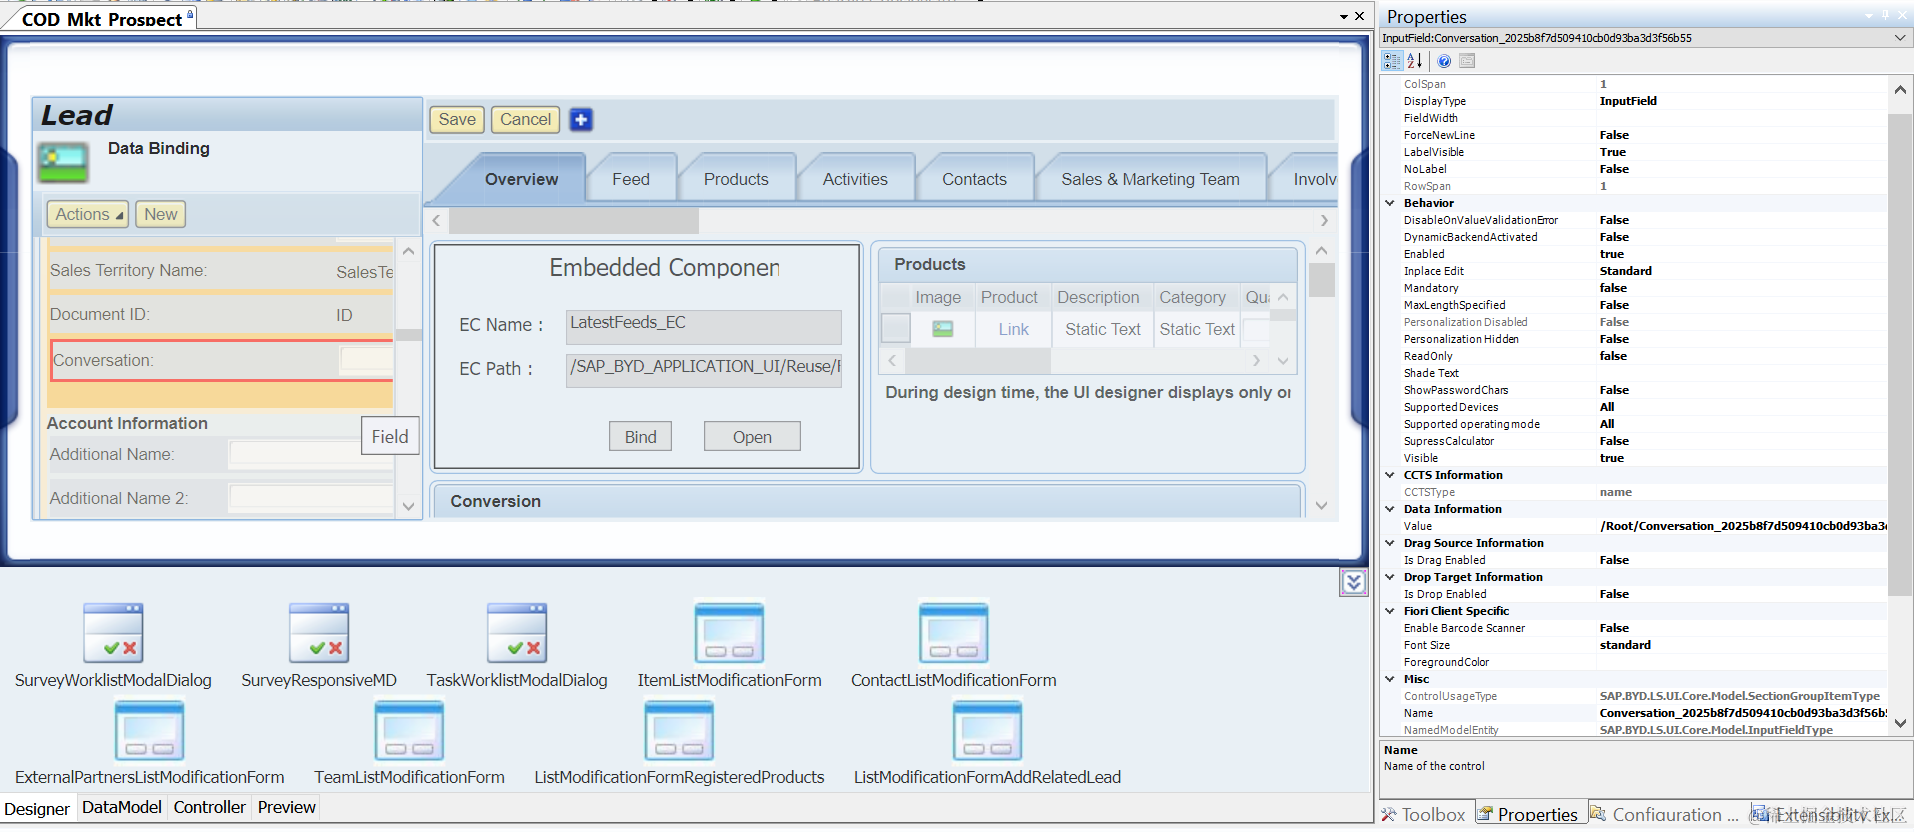Click the Property Pages icon
The height and width of the screenshot is (832, 1914).
point(1467,61)
